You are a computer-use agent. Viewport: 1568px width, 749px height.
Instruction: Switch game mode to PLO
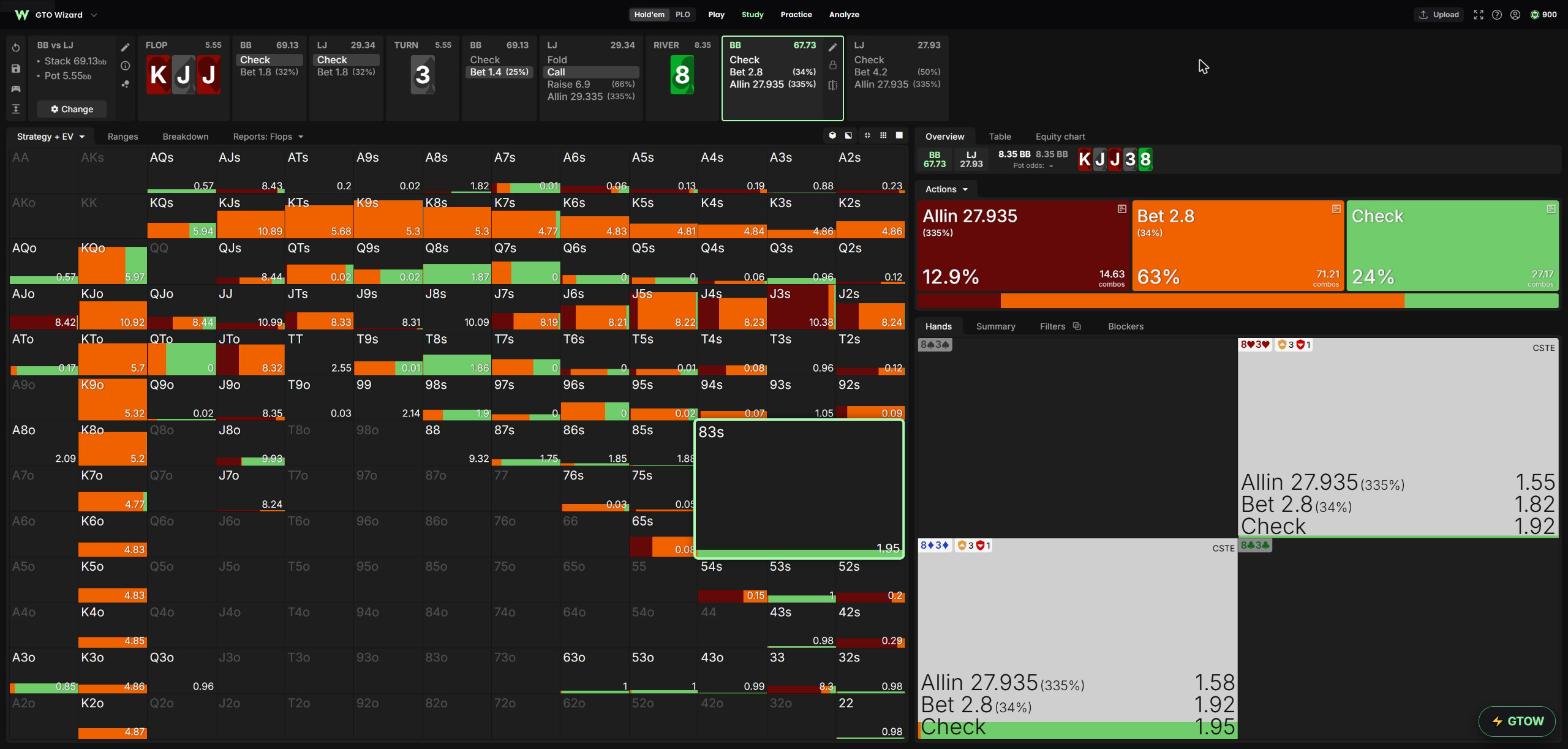682,15
